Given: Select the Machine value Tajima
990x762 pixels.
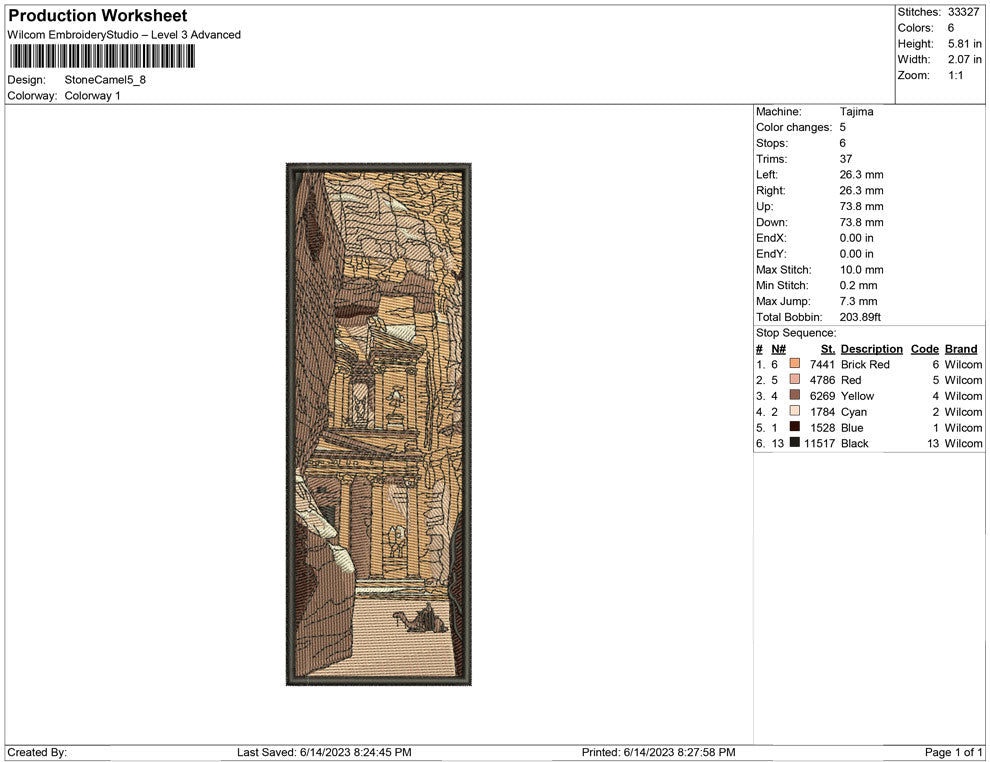Looking at the screenshot, I should [x=856, y=112].
